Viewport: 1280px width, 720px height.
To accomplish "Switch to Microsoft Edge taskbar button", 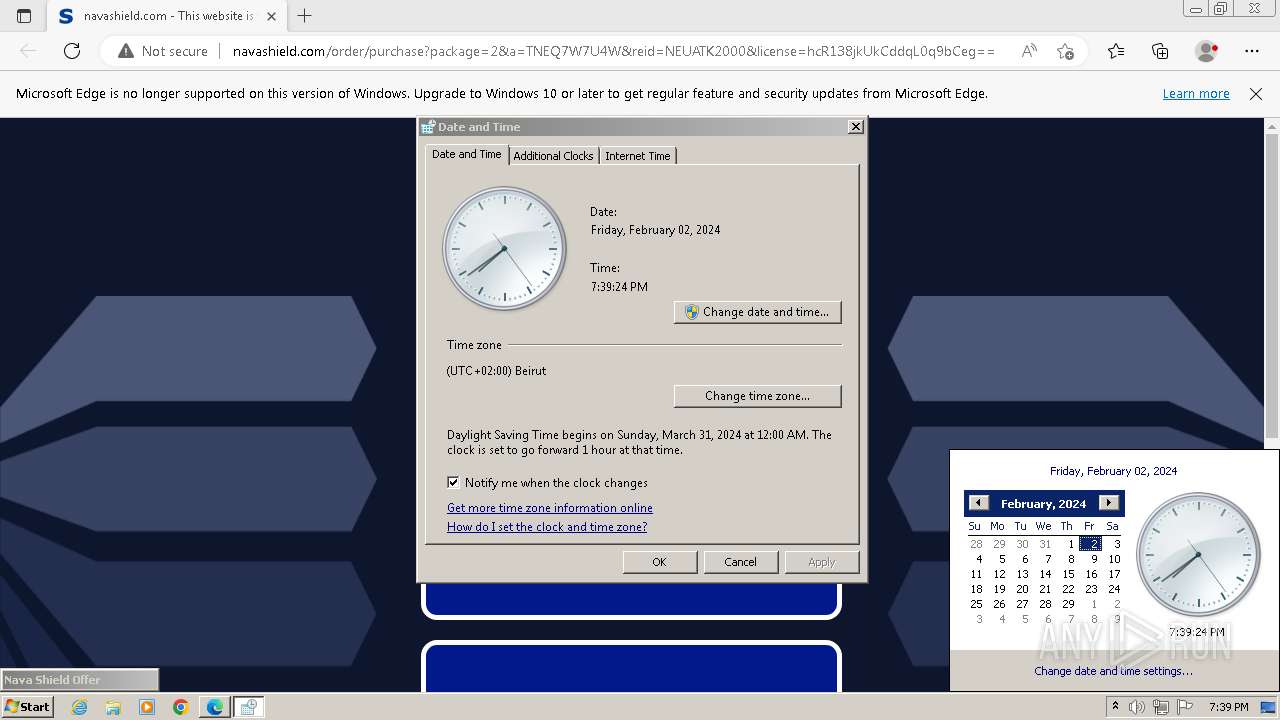I will click(215, 707).
